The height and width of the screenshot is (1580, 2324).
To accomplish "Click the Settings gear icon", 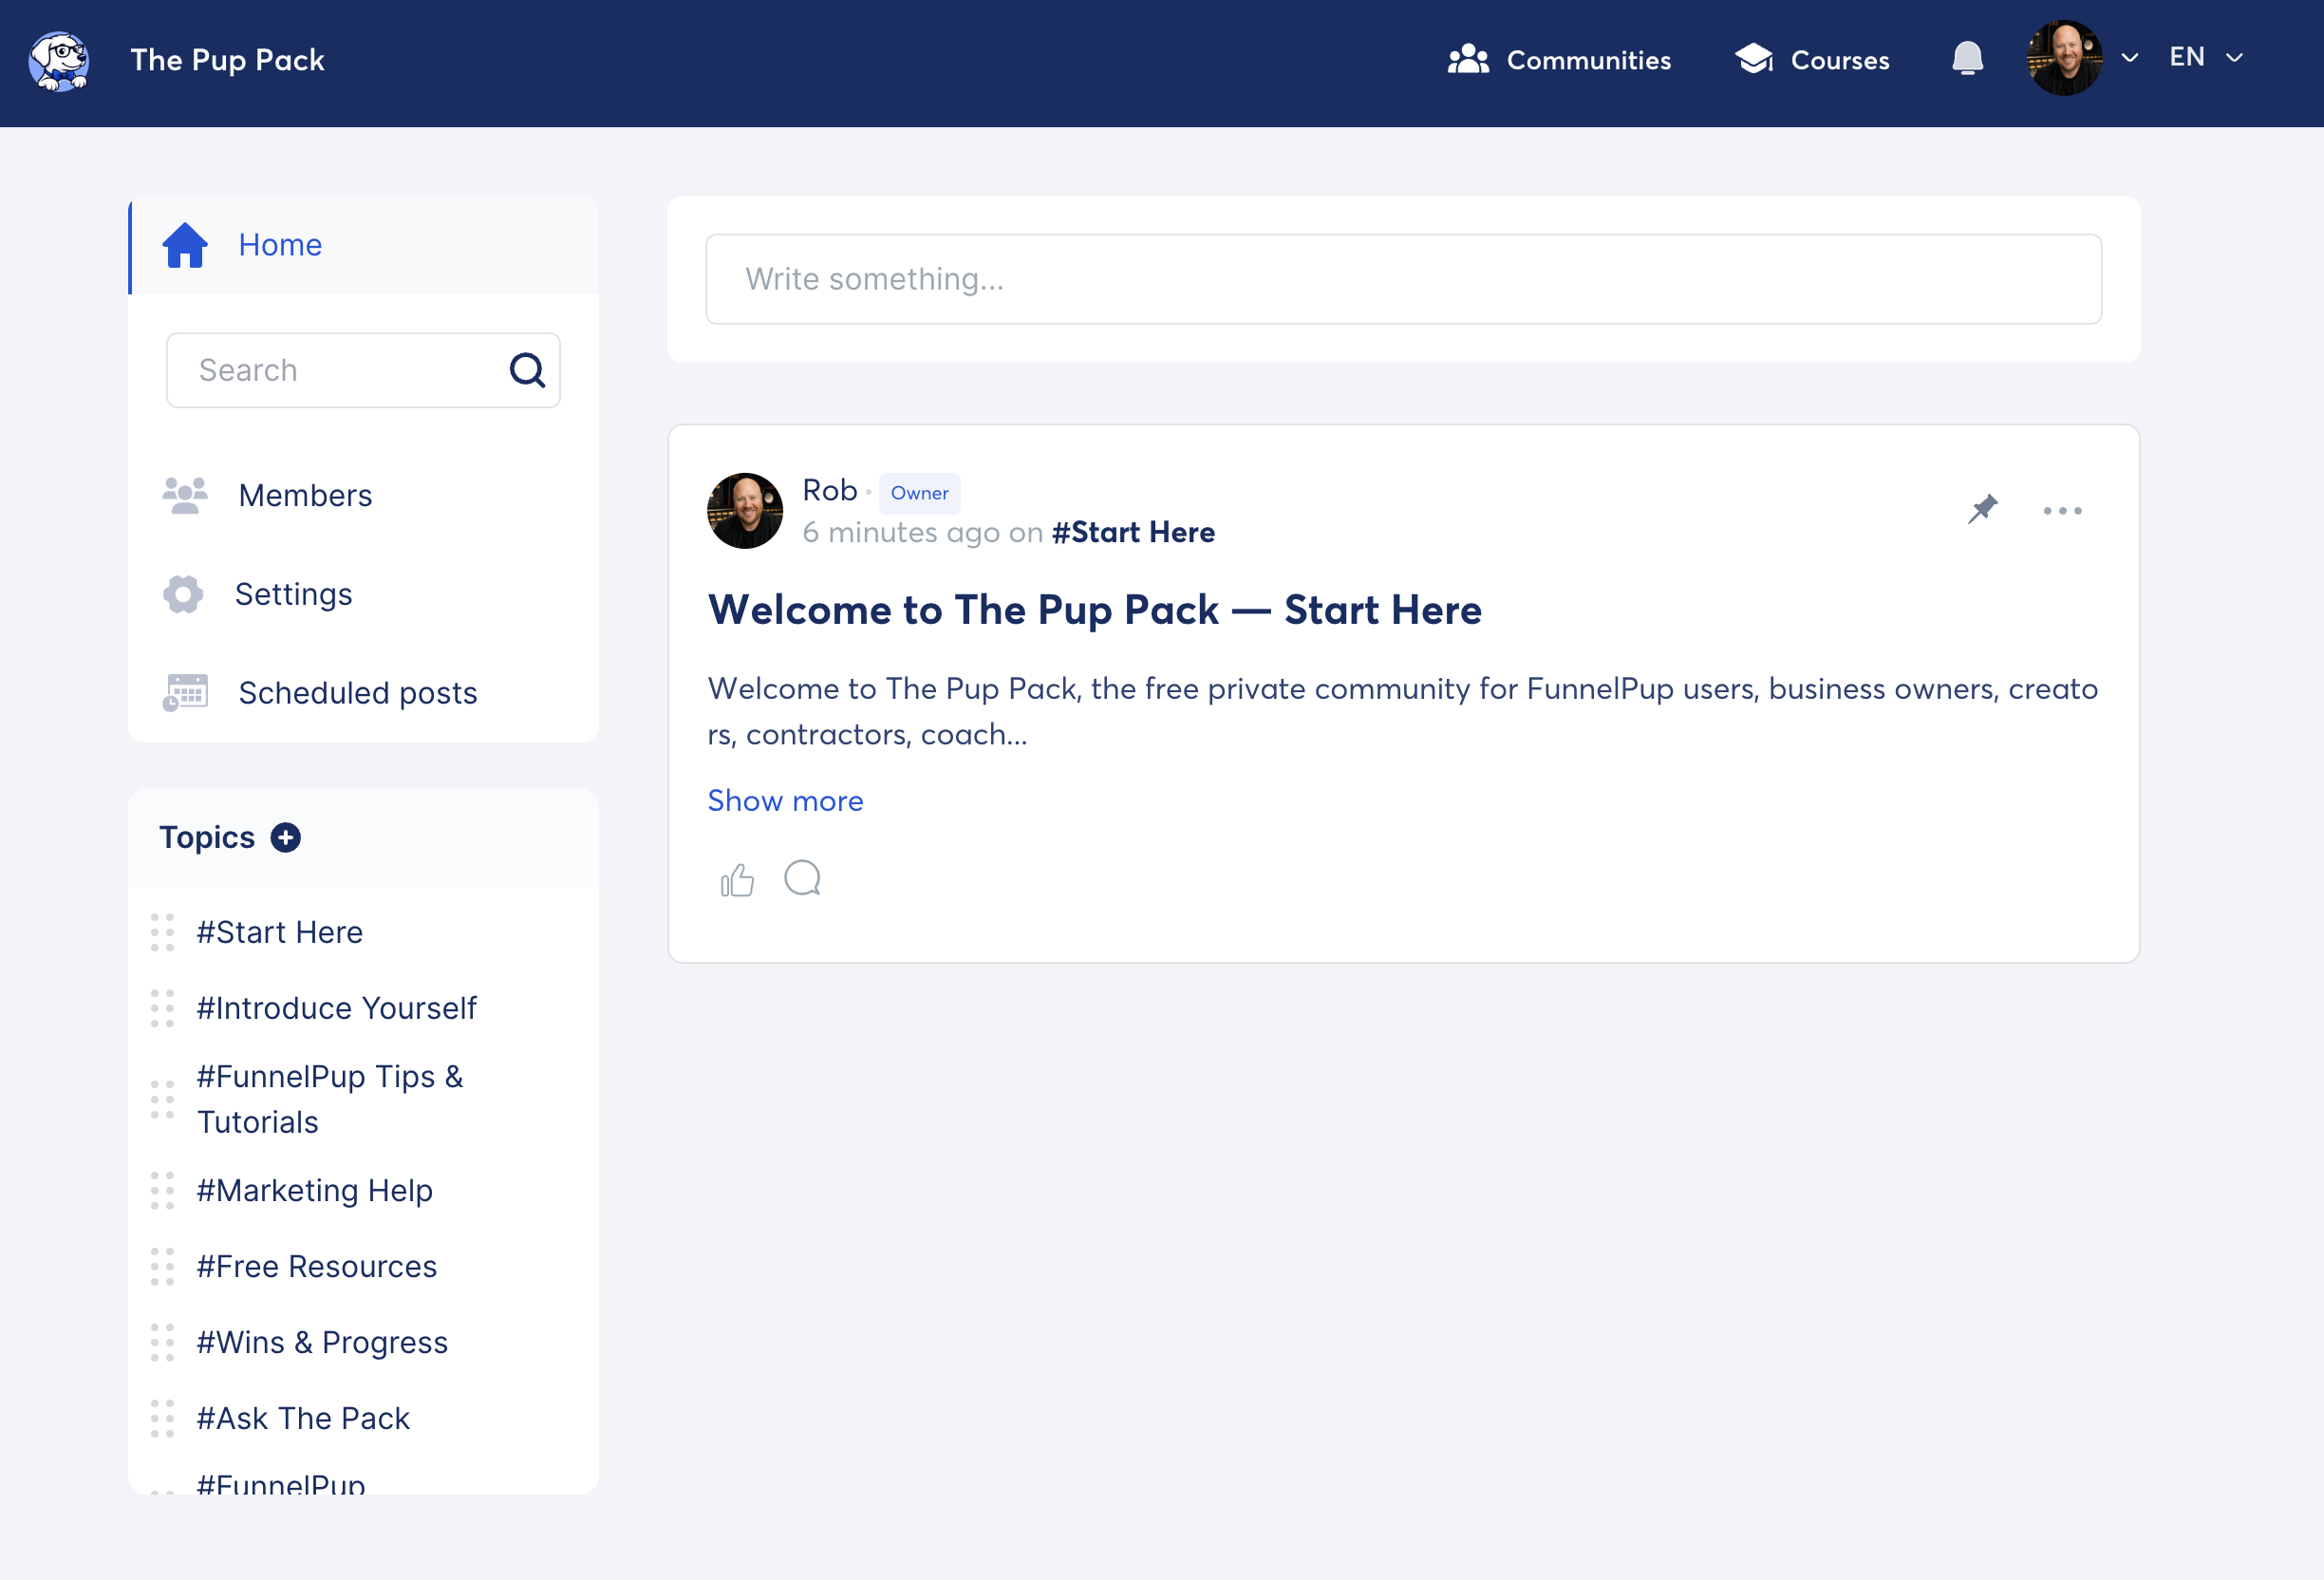I will 183,594.
